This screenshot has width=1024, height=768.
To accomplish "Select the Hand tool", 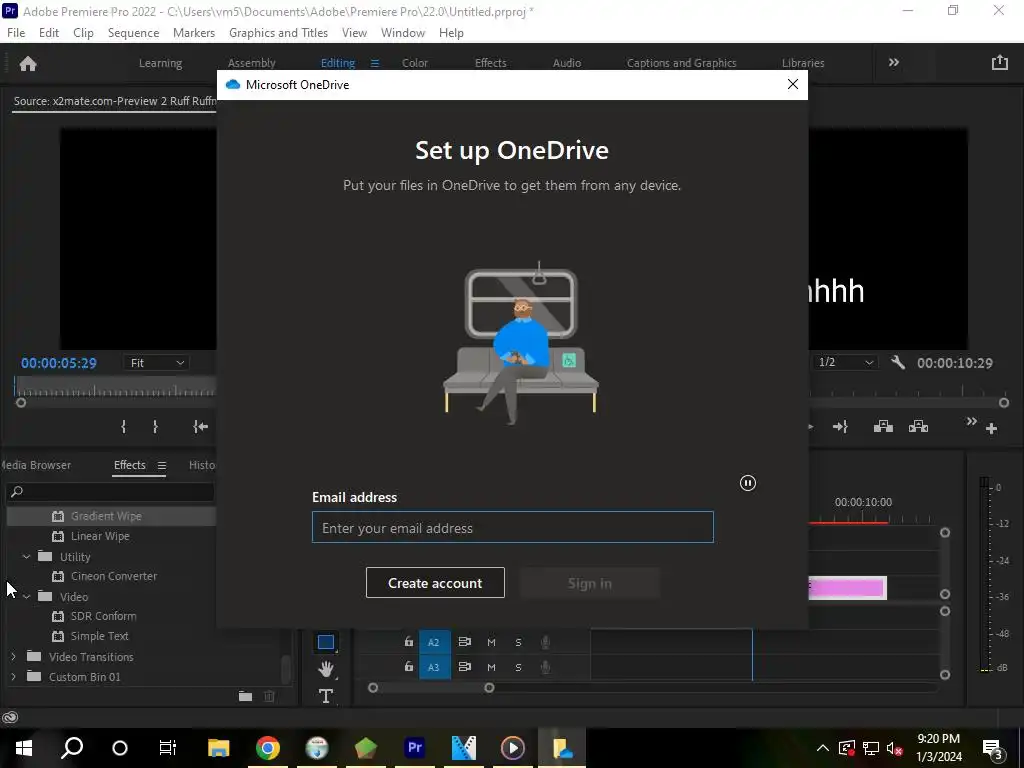I will (326, 669).
